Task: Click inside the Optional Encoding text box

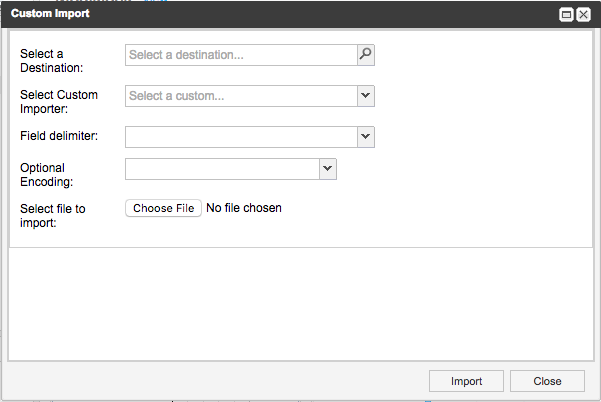Action: click(221, 169)
